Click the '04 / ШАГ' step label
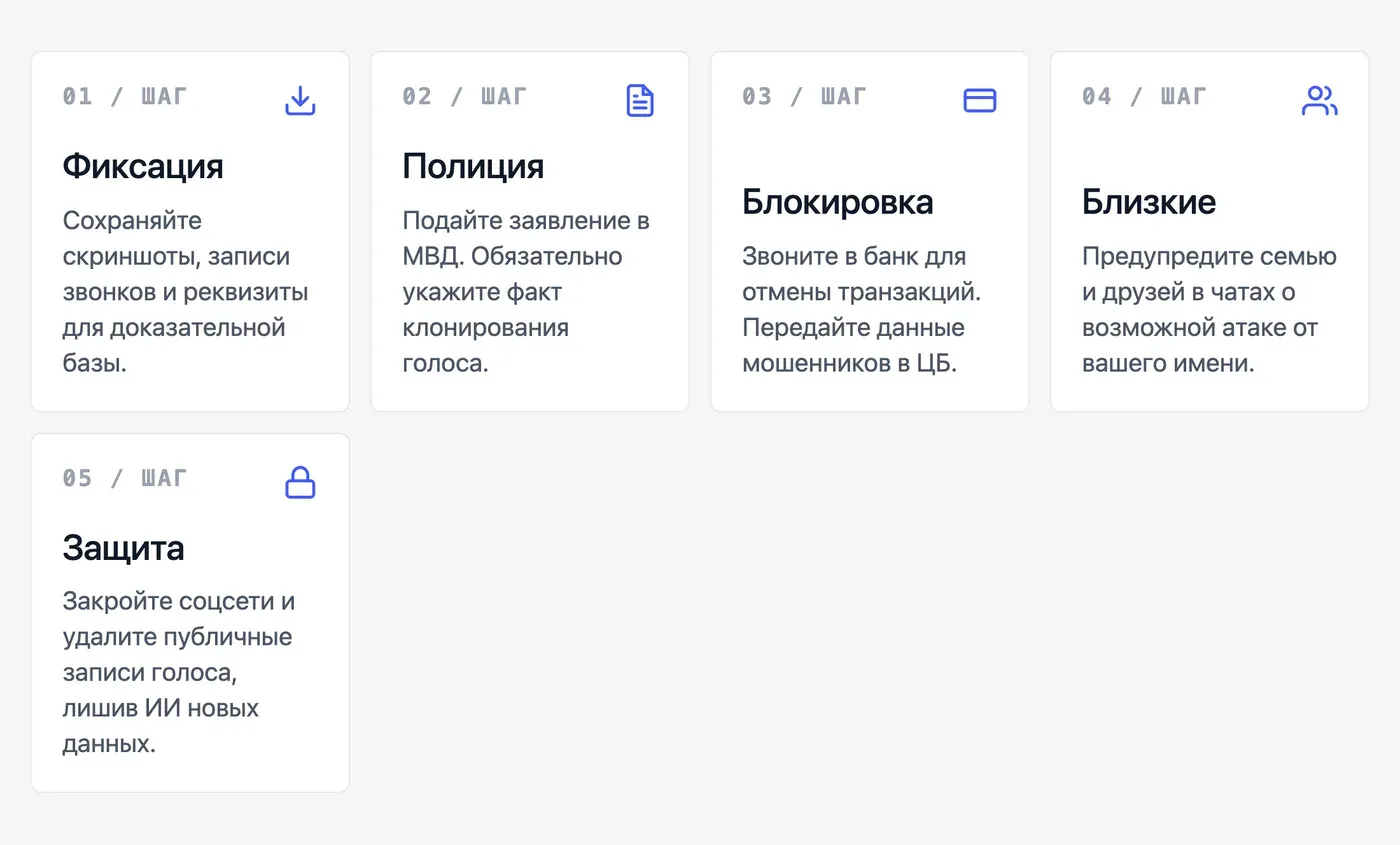The image size is (1400, 845). coord(1145,97)
